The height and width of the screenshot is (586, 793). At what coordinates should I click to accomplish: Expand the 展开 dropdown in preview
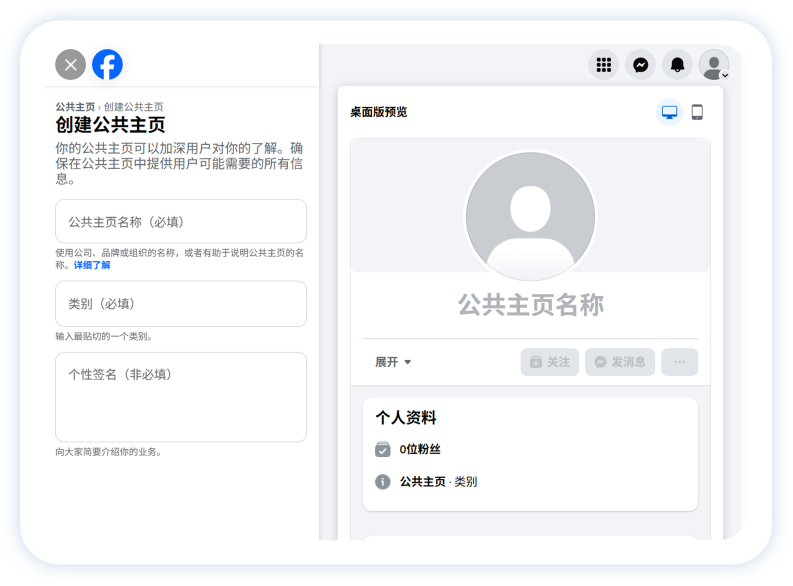(393, 362)
